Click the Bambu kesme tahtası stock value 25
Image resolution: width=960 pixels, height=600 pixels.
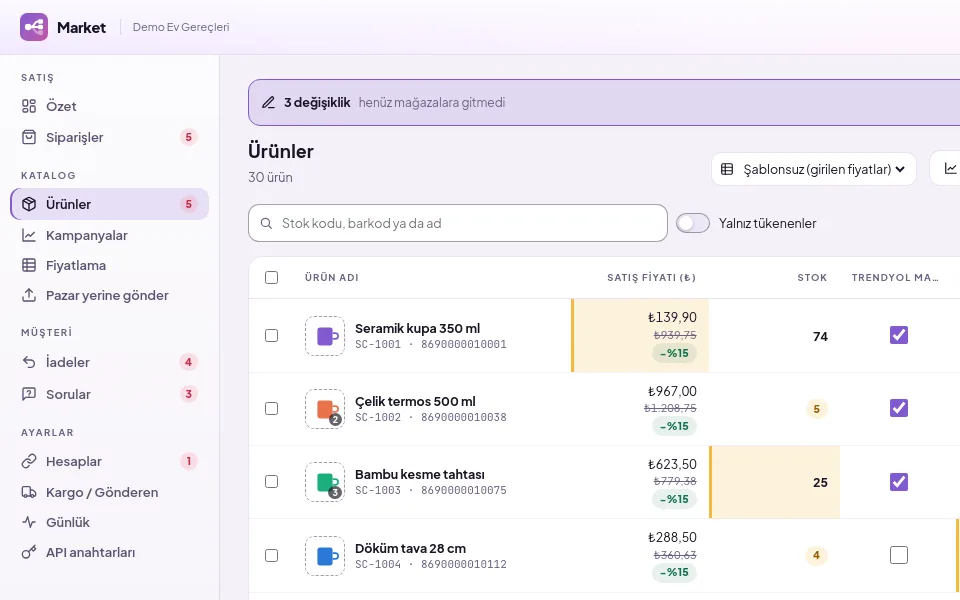coord(820,482)
